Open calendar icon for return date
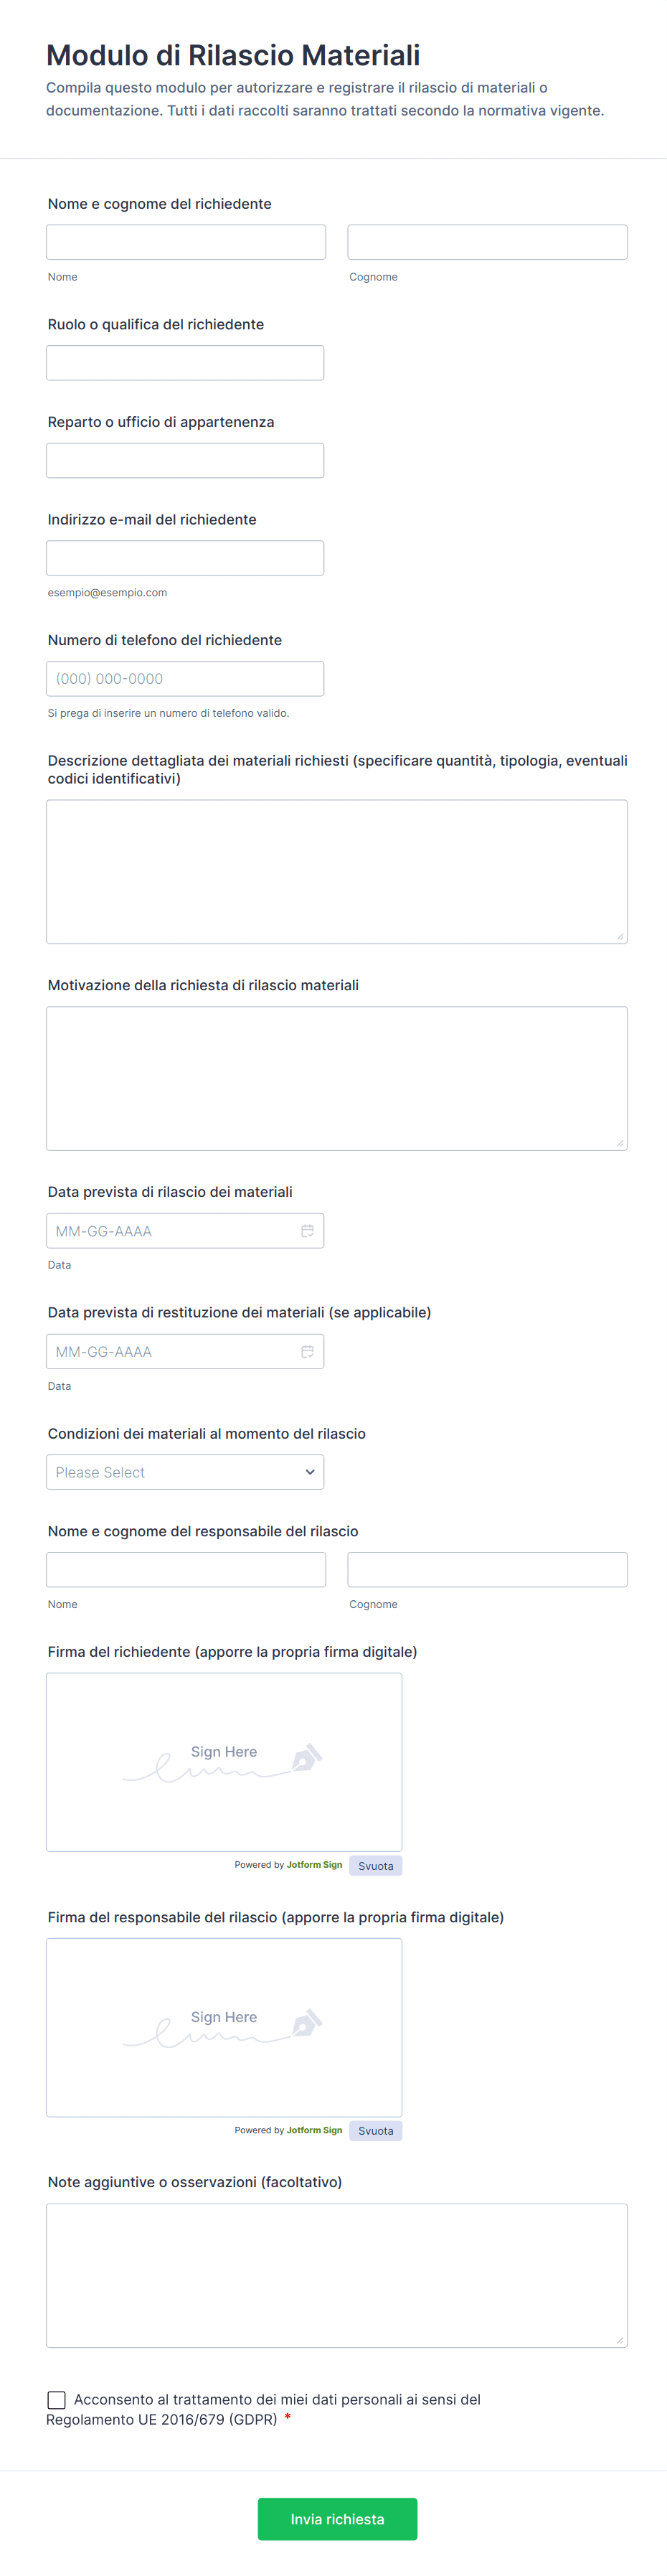 [x=307, y=1352]
